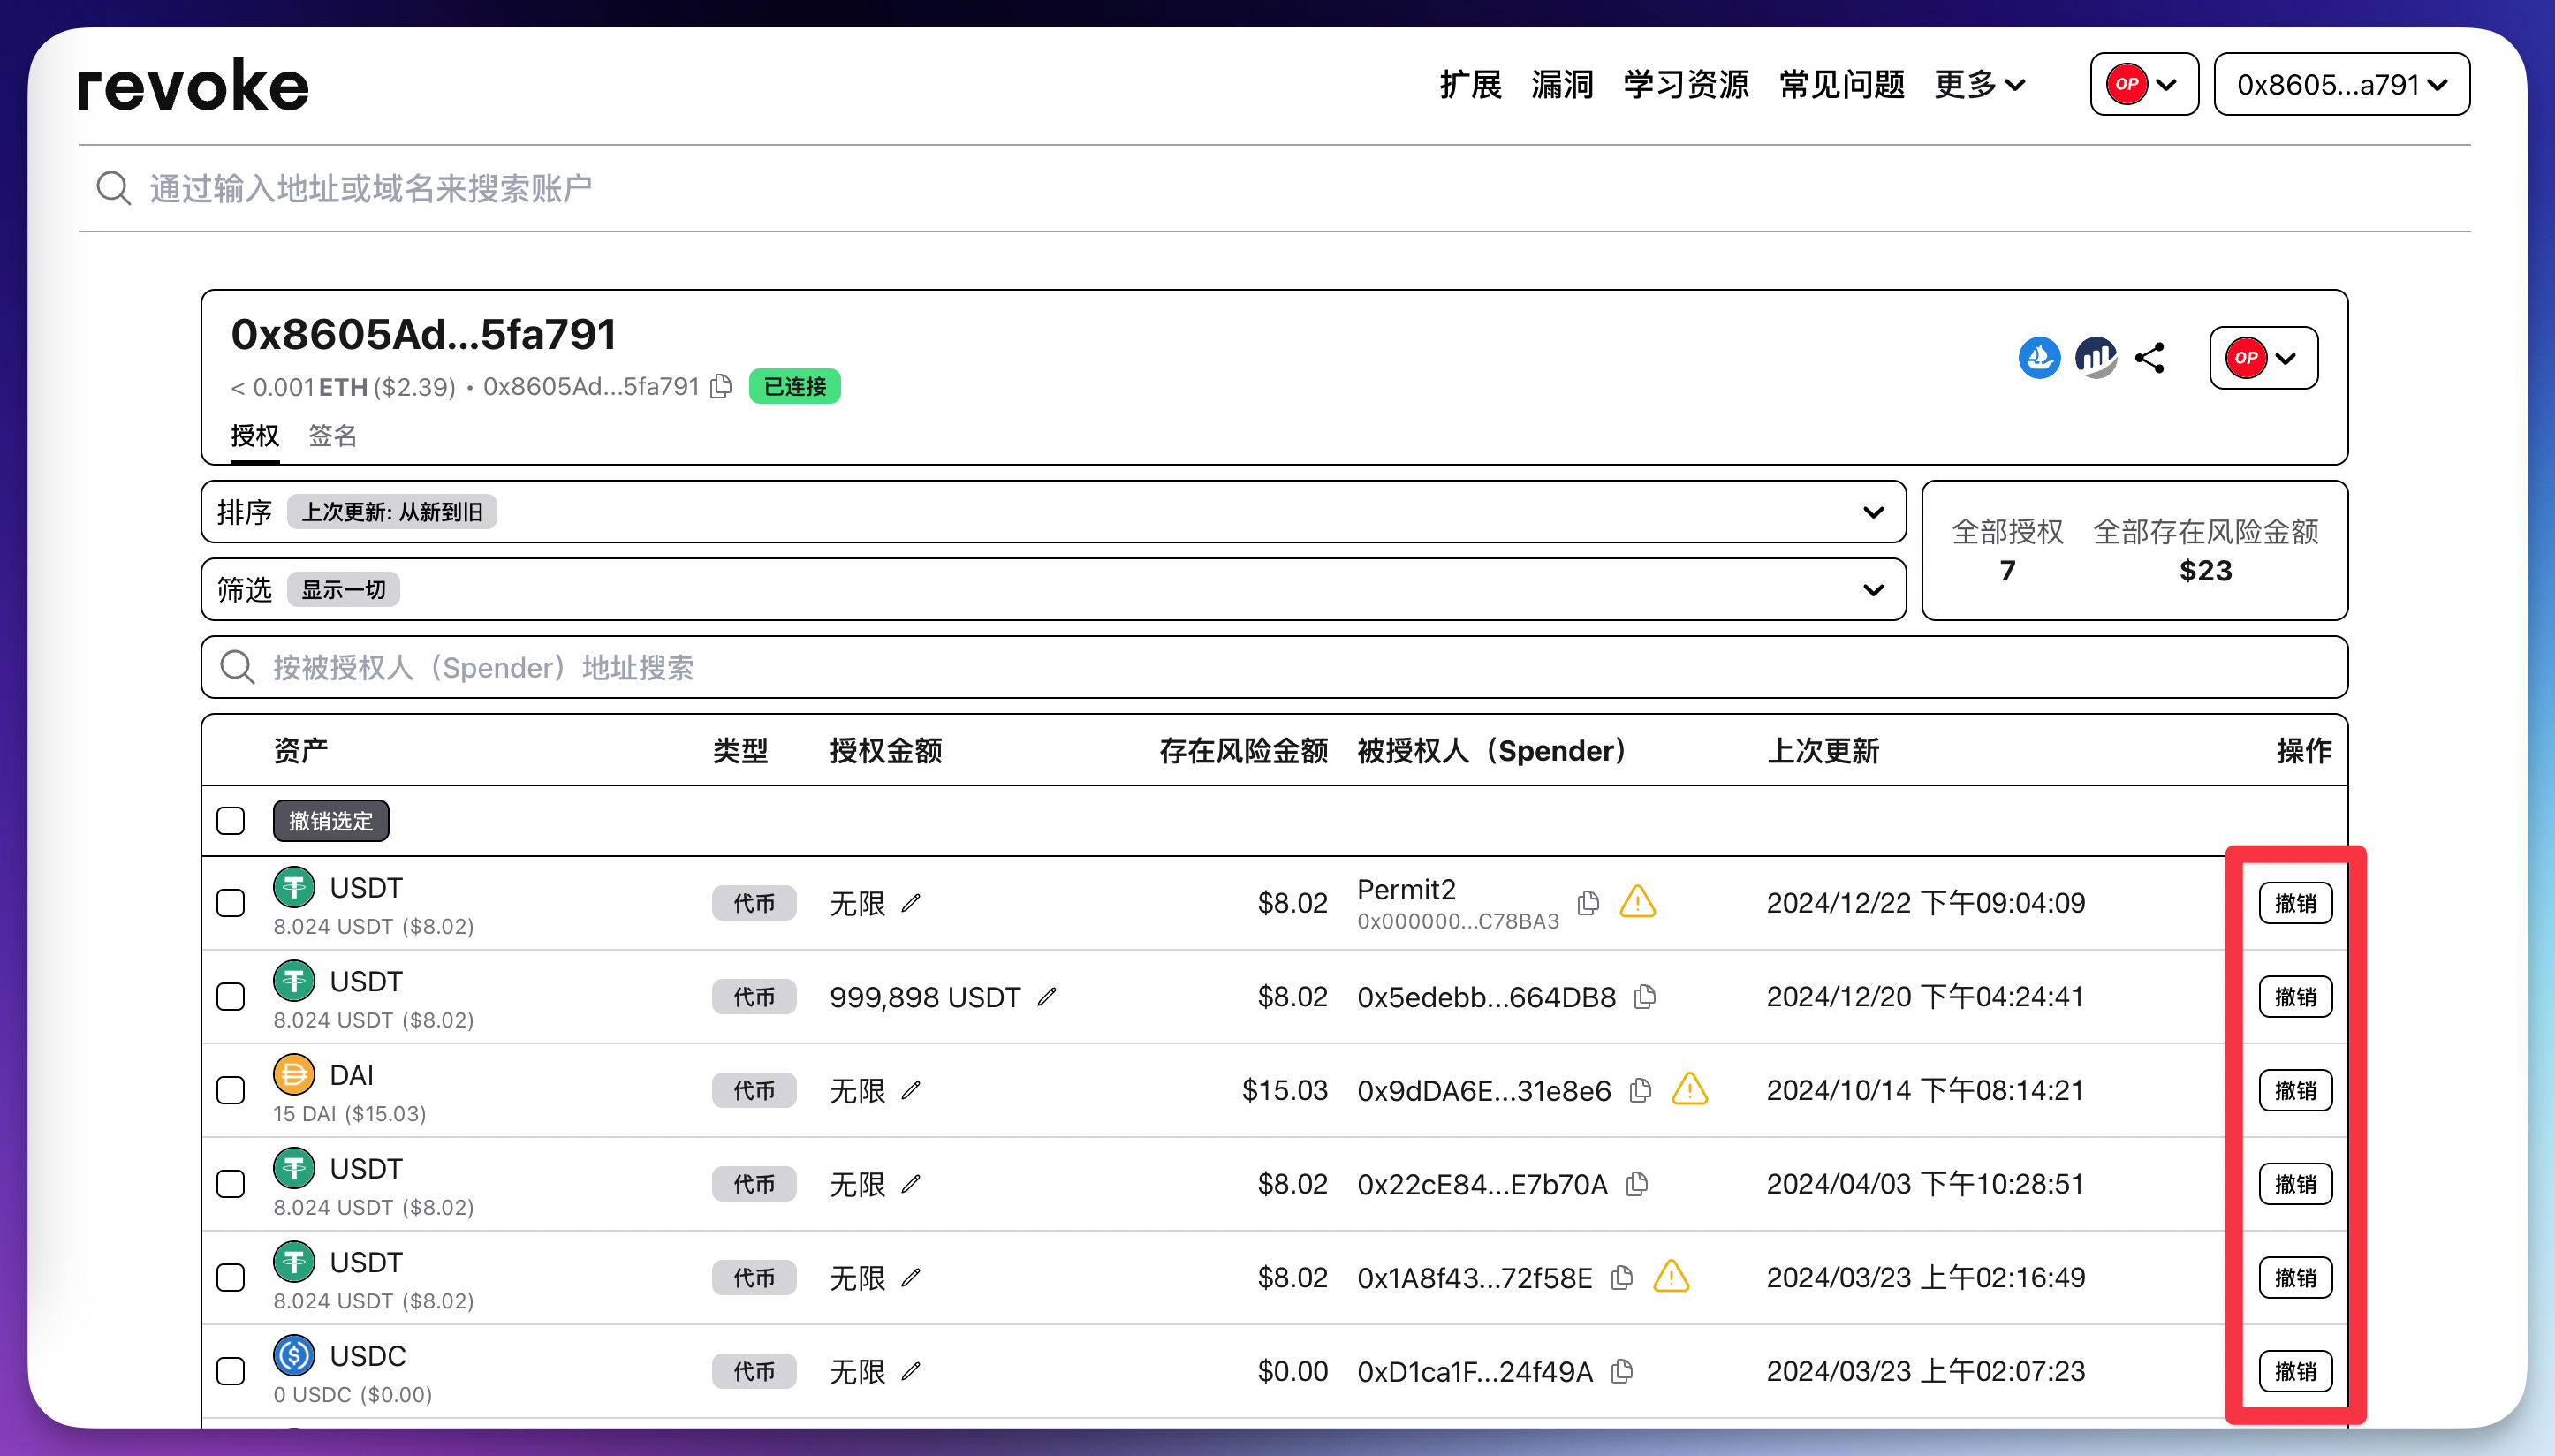This screenshot has width=2555, height=1456.
Task: Tick checkbox for the 2024/04/03 USDT row
Action: [231, 1184]
